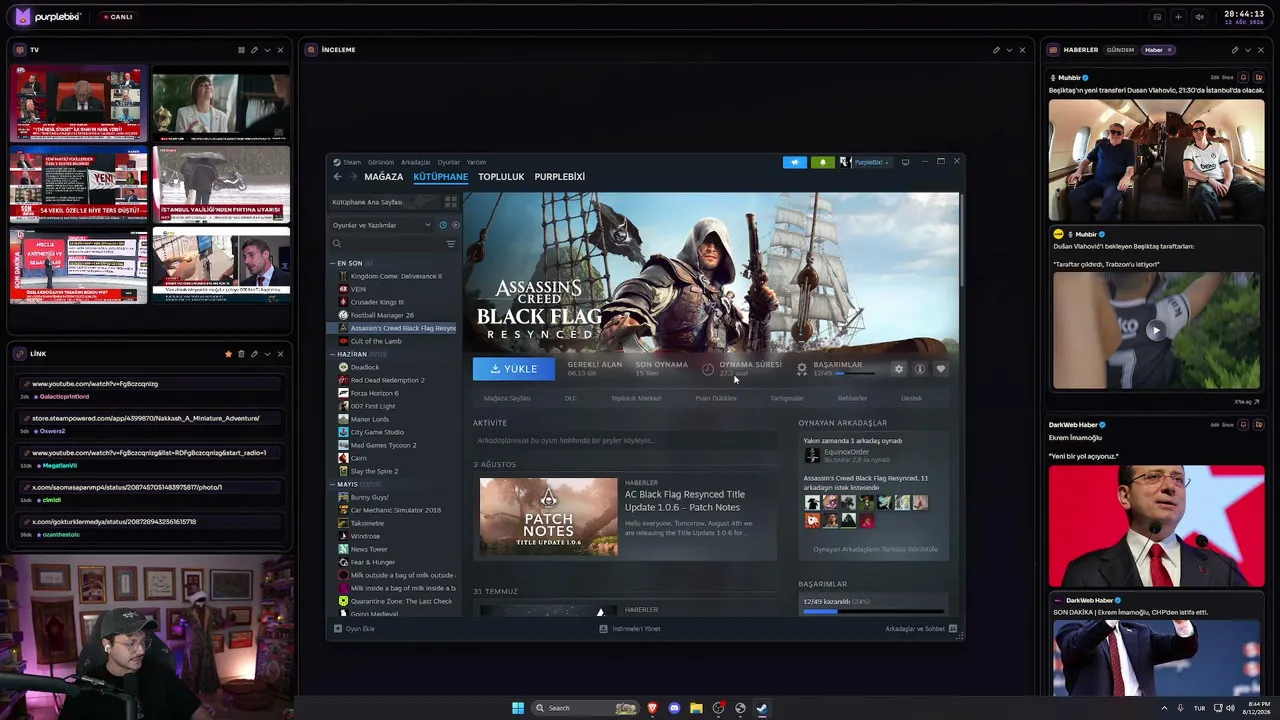1280x720 pixels.
Task: Click the activity comment input box
Action: point(625,441)
